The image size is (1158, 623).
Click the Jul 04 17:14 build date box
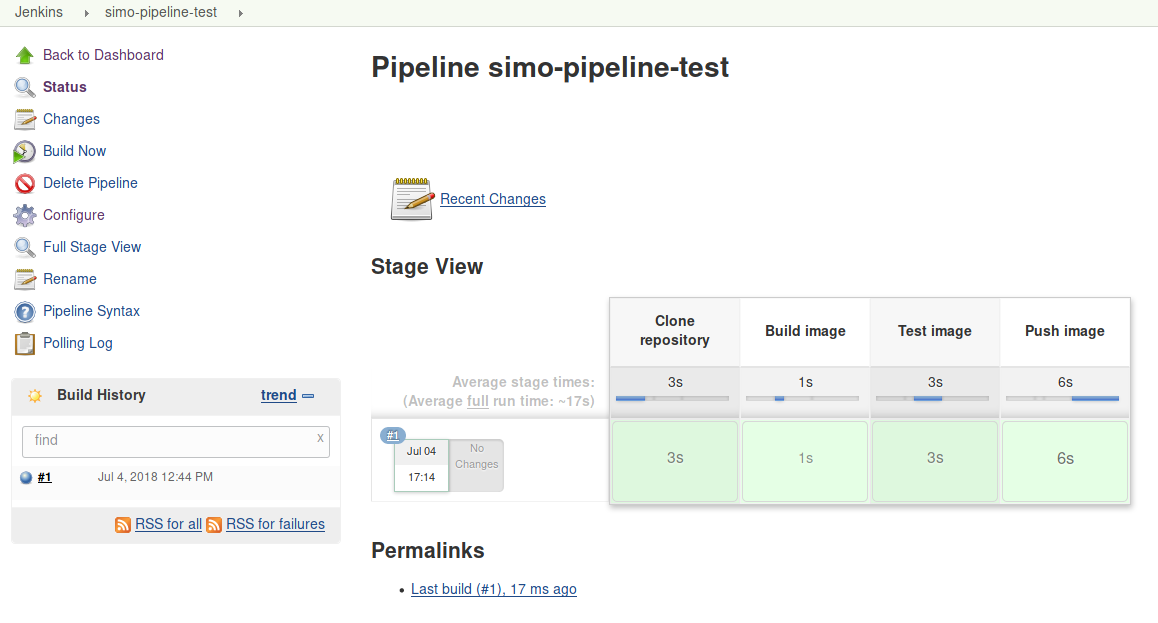pyautogui.click(x=421, y=465)
